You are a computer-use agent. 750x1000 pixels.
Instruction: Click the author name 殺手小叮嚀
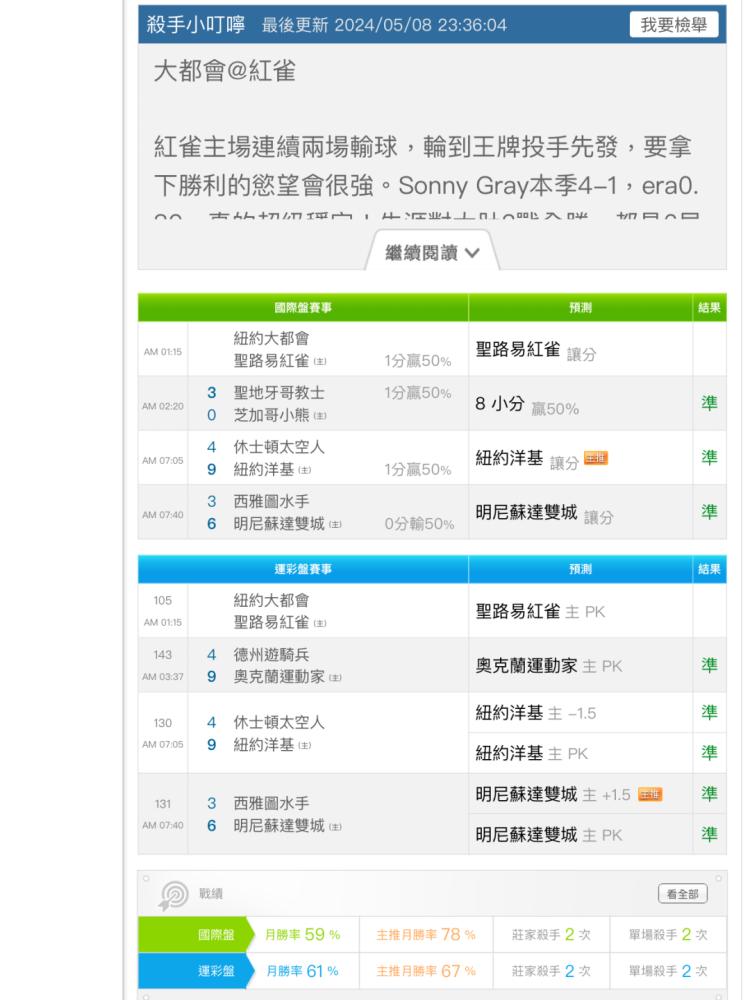196,25
